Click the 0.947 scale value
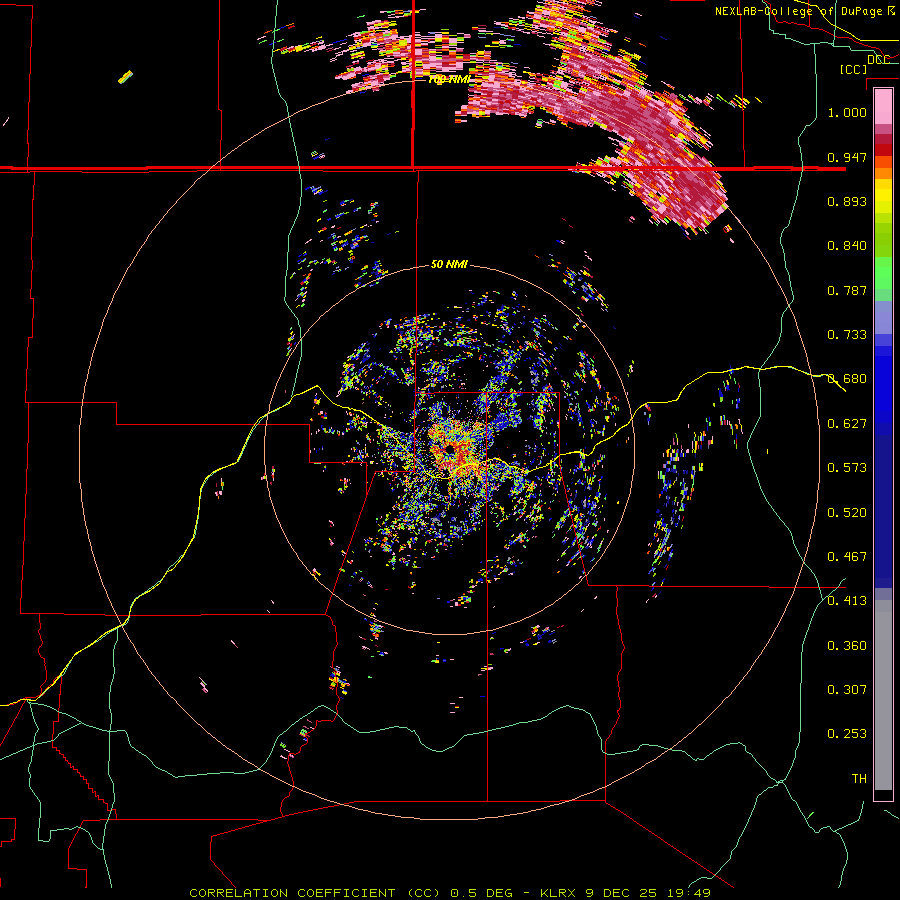The image size is (900, 900). [x=847, y=157]
